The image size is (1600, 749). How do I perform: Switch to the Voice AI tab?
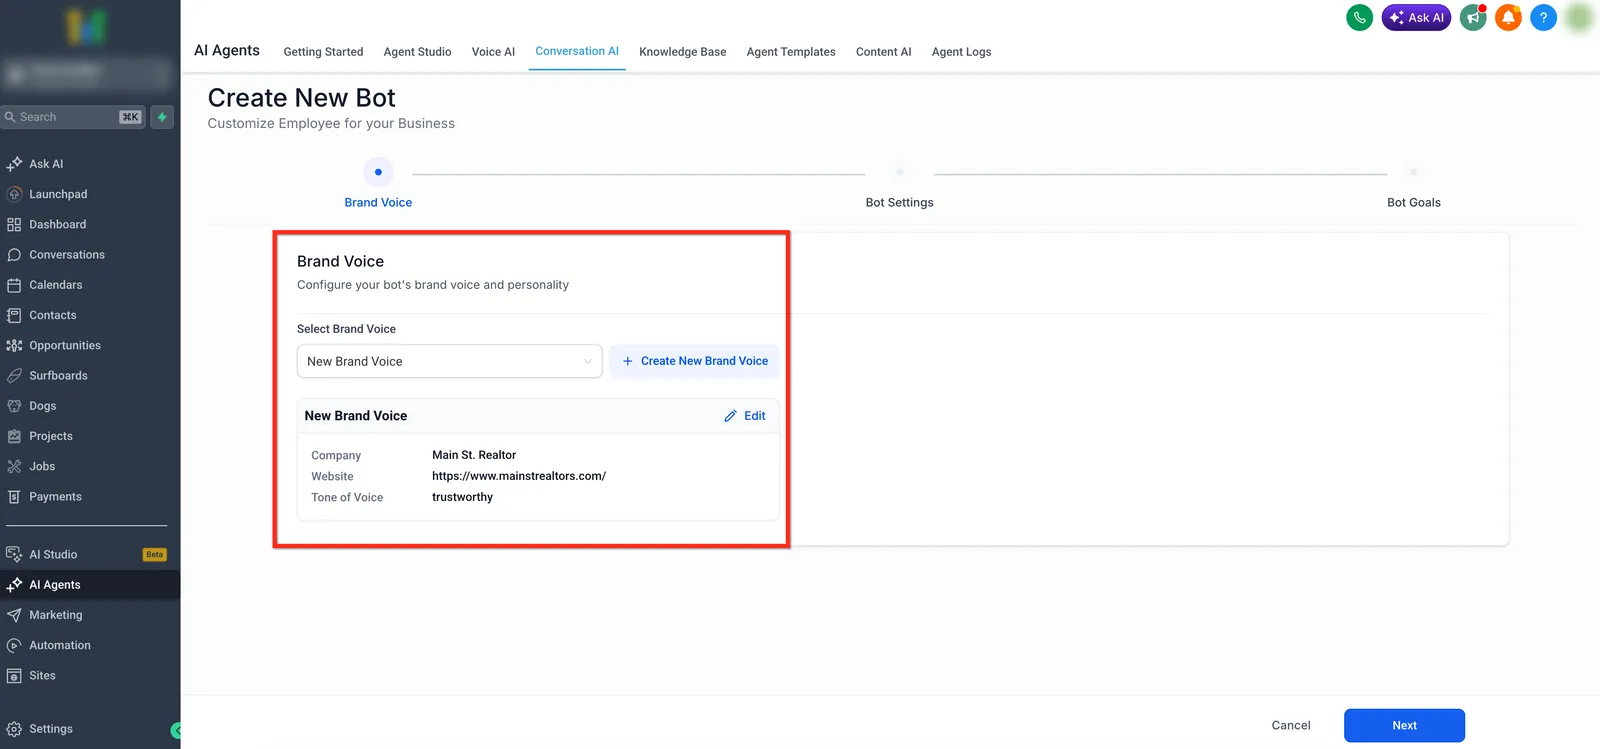(493, 52)
